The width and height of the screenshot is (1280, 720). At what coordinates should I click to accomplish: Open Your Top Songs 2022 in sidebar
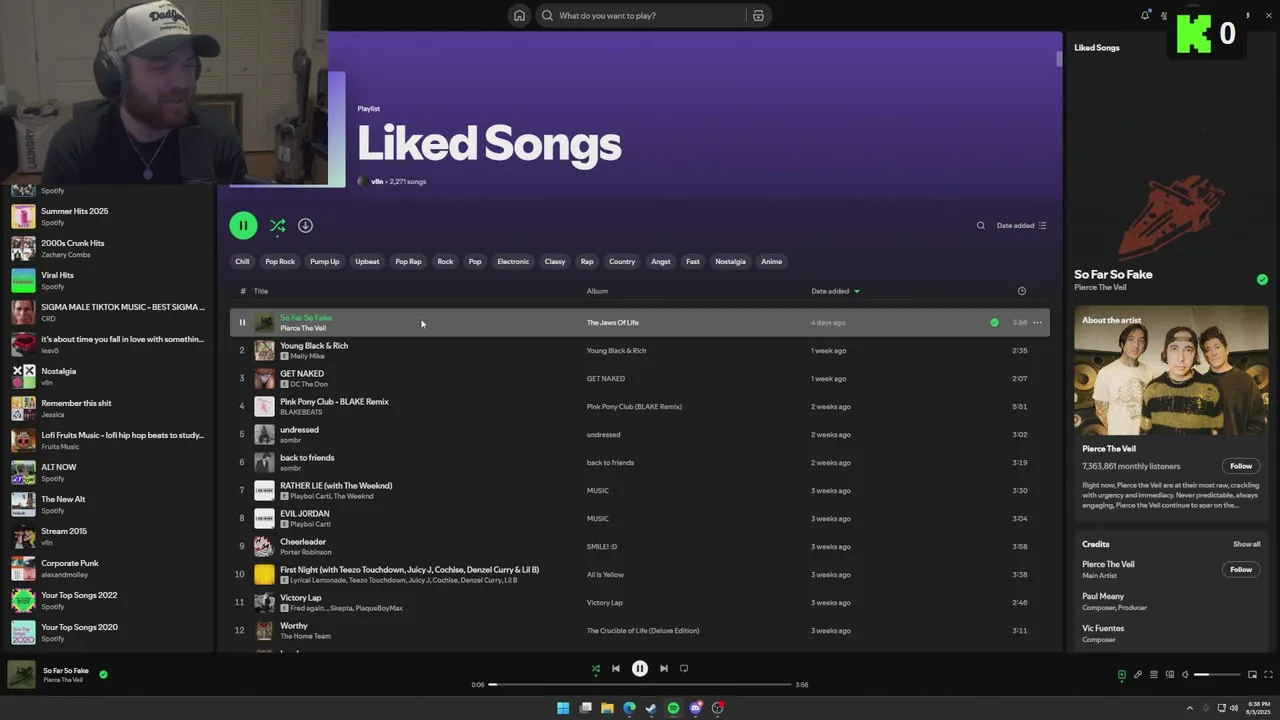coord(107,600)
